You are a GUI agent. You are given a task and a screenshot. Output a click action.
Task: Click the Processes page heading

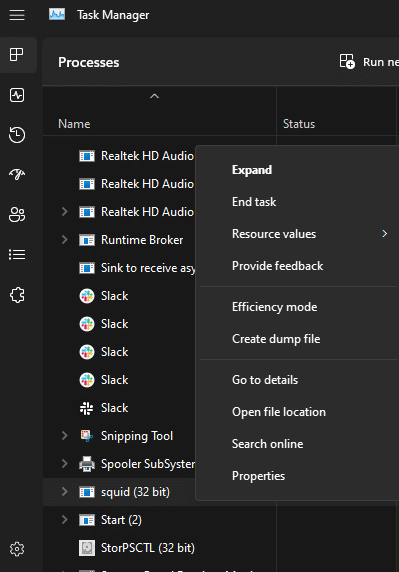(x=89, y=62)
